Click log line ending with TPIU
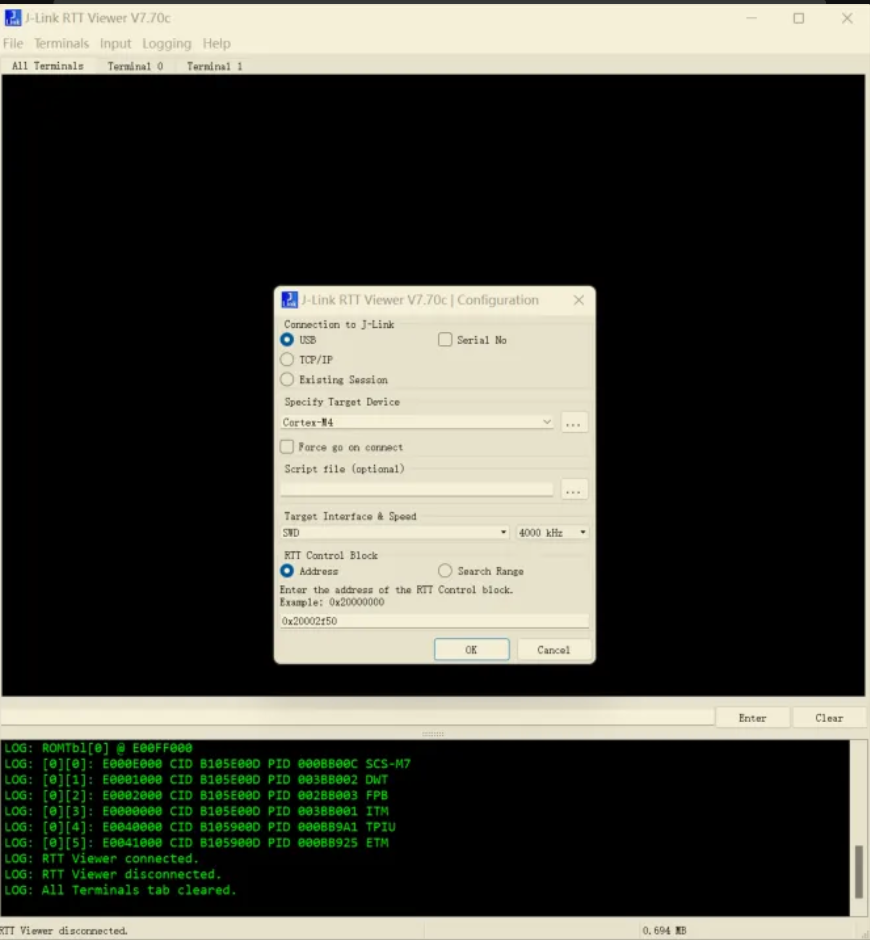This screenshot has height=940, width=870. click(x=200, y=827)
